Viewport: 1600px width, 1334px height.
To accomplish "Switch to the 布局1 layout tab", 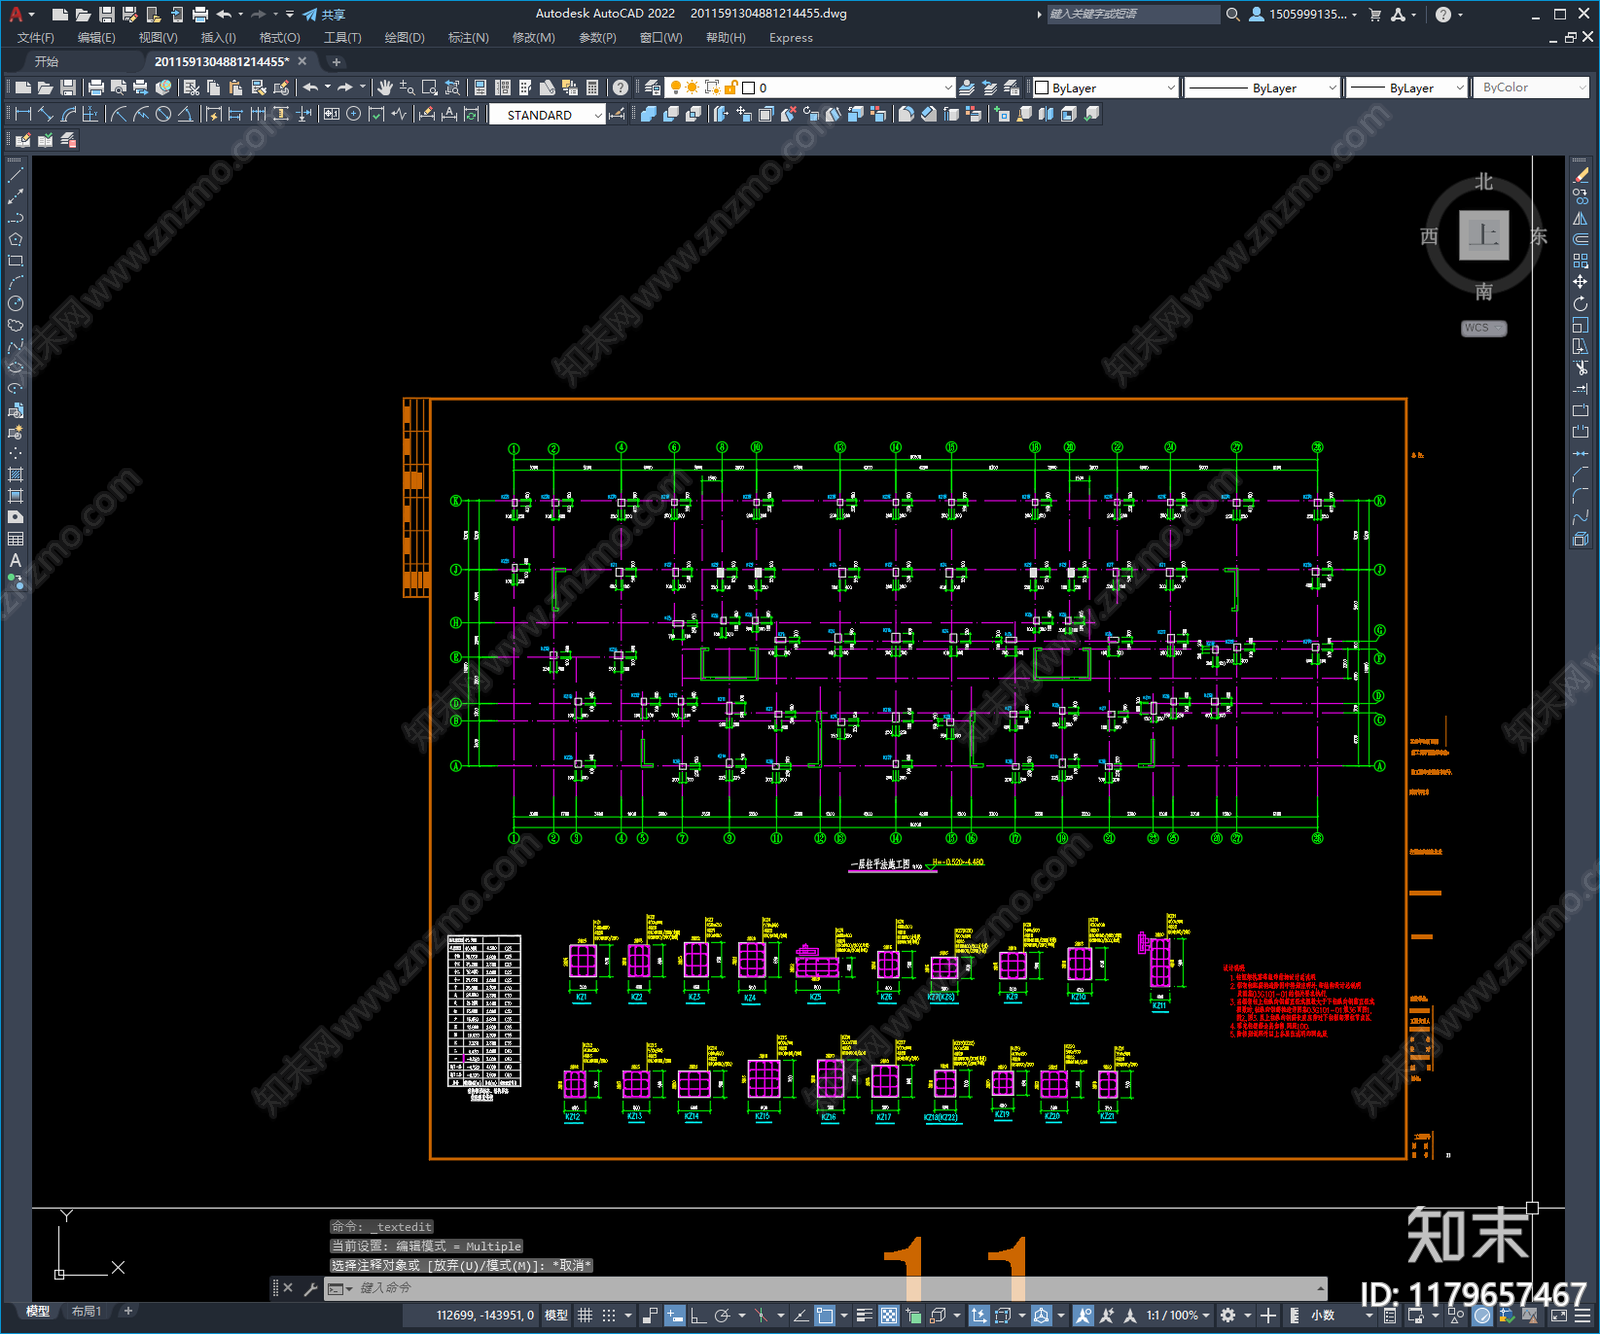I will (87, 1311).
